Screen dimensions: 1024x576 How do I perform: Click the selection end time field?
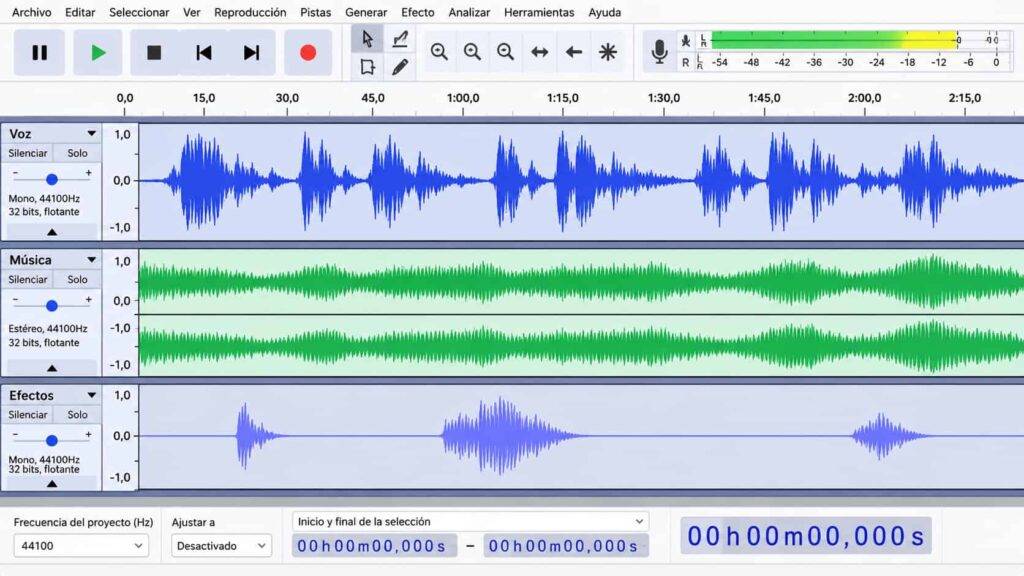566,546
